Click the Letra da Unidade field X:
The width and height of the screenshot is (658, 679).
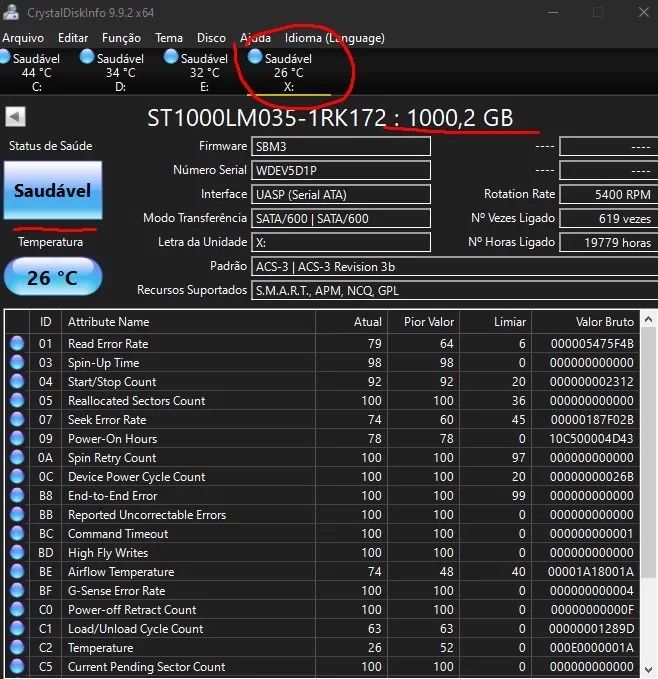pyautogui.click(x=341, y=242)
